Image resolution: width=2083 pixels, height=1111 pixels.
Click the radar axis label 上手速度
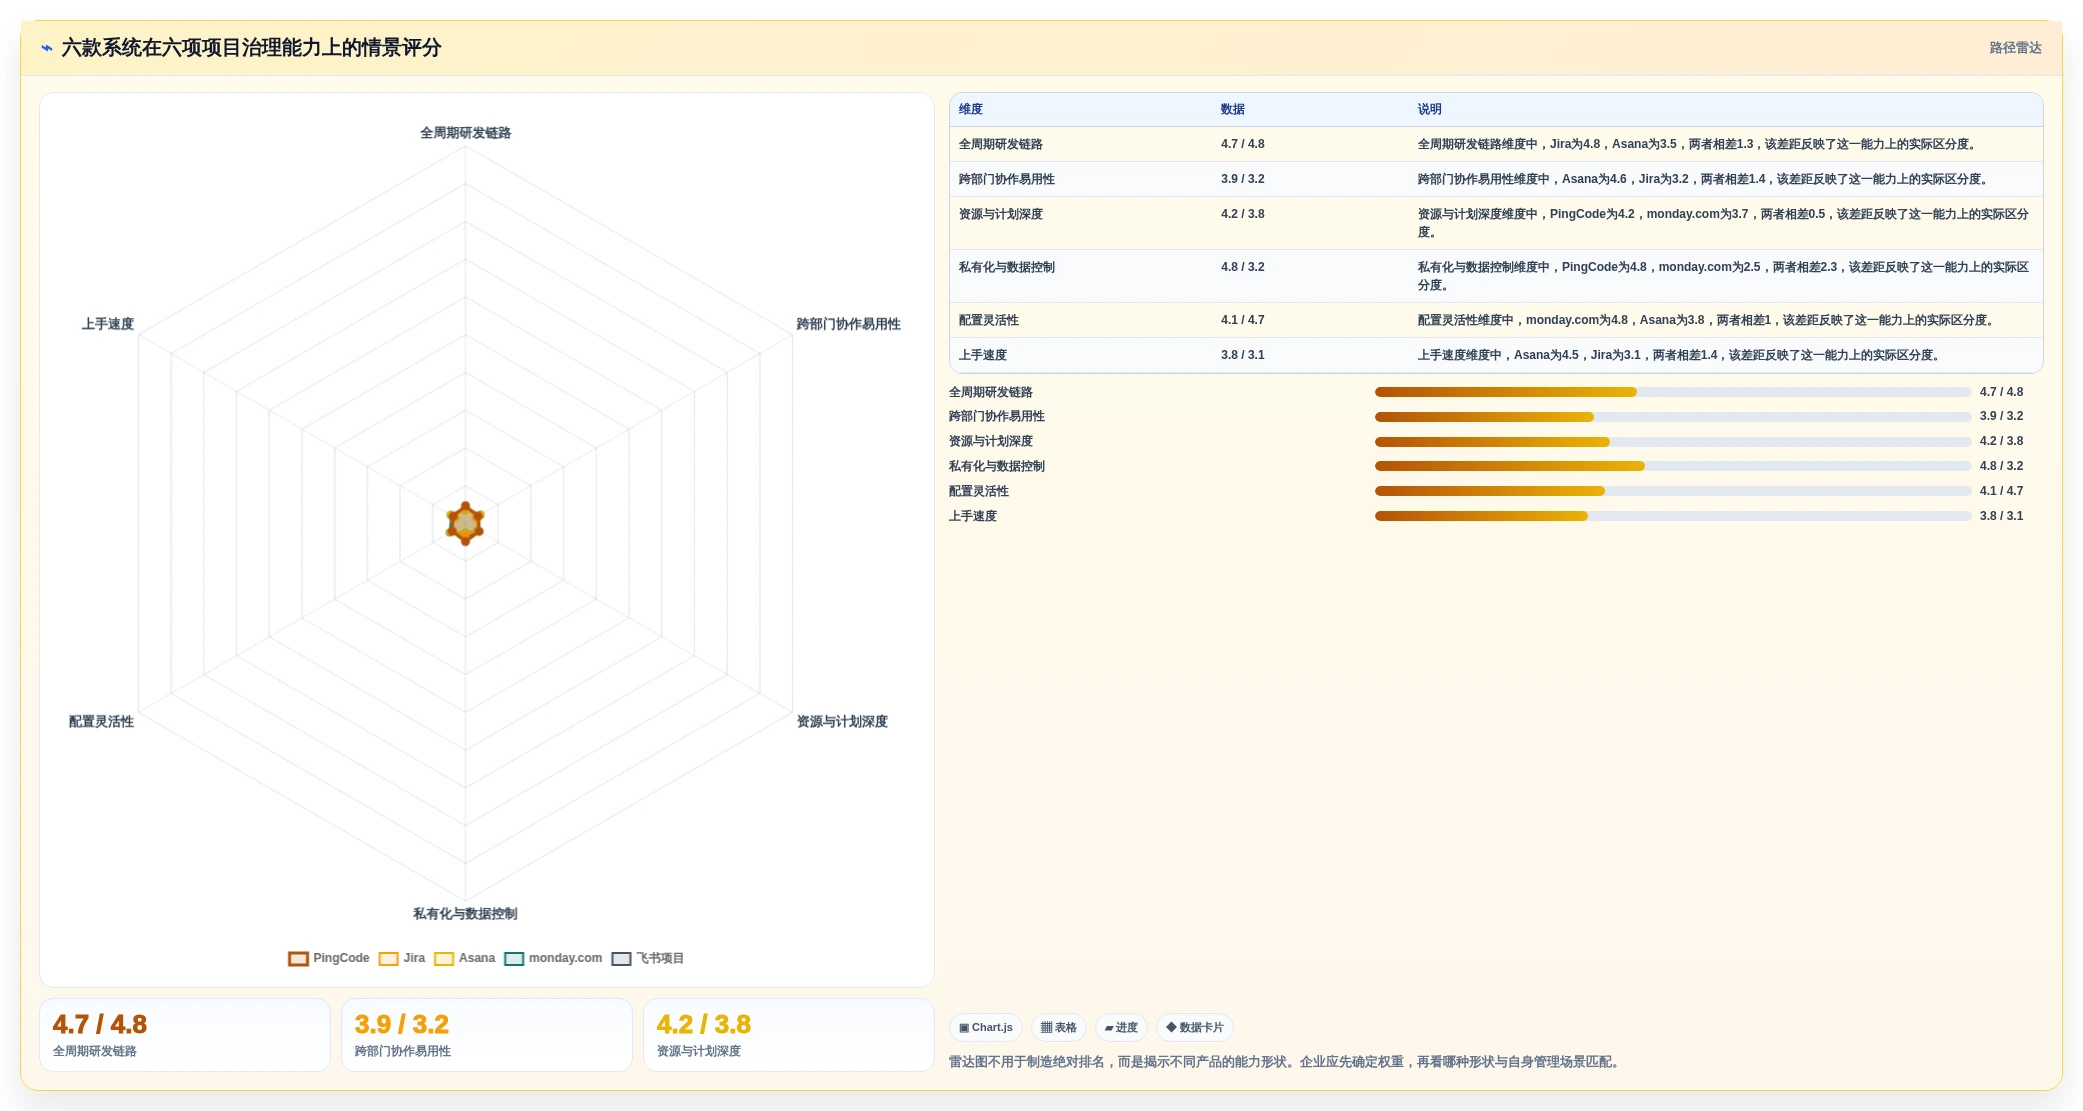click(108, 324)
